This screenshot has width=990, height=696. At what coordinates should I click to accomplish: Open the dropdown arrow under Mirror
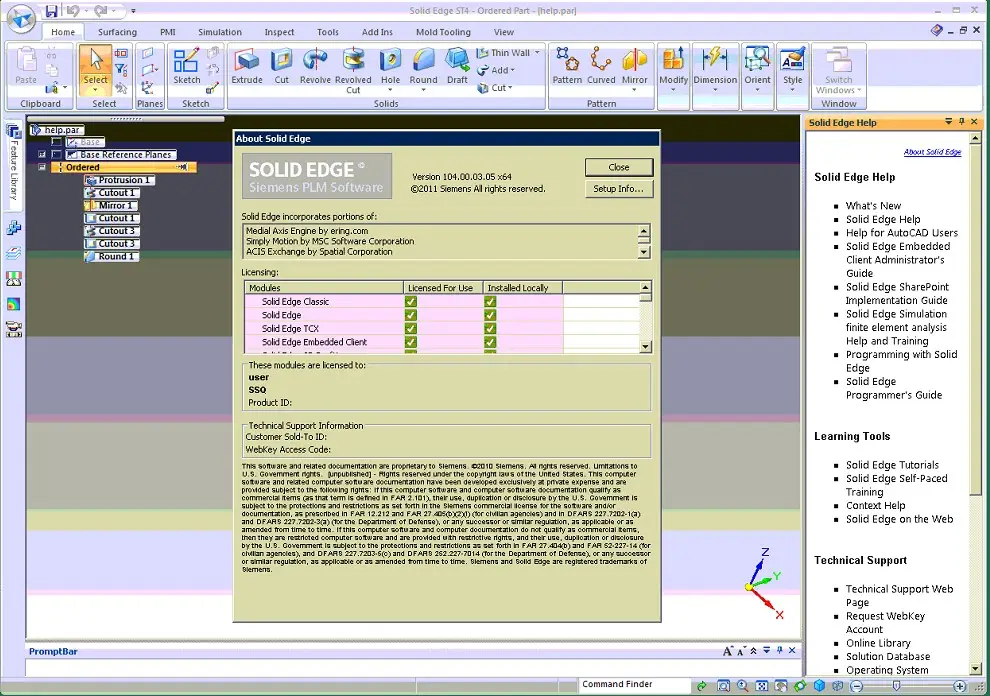point(635,90)
